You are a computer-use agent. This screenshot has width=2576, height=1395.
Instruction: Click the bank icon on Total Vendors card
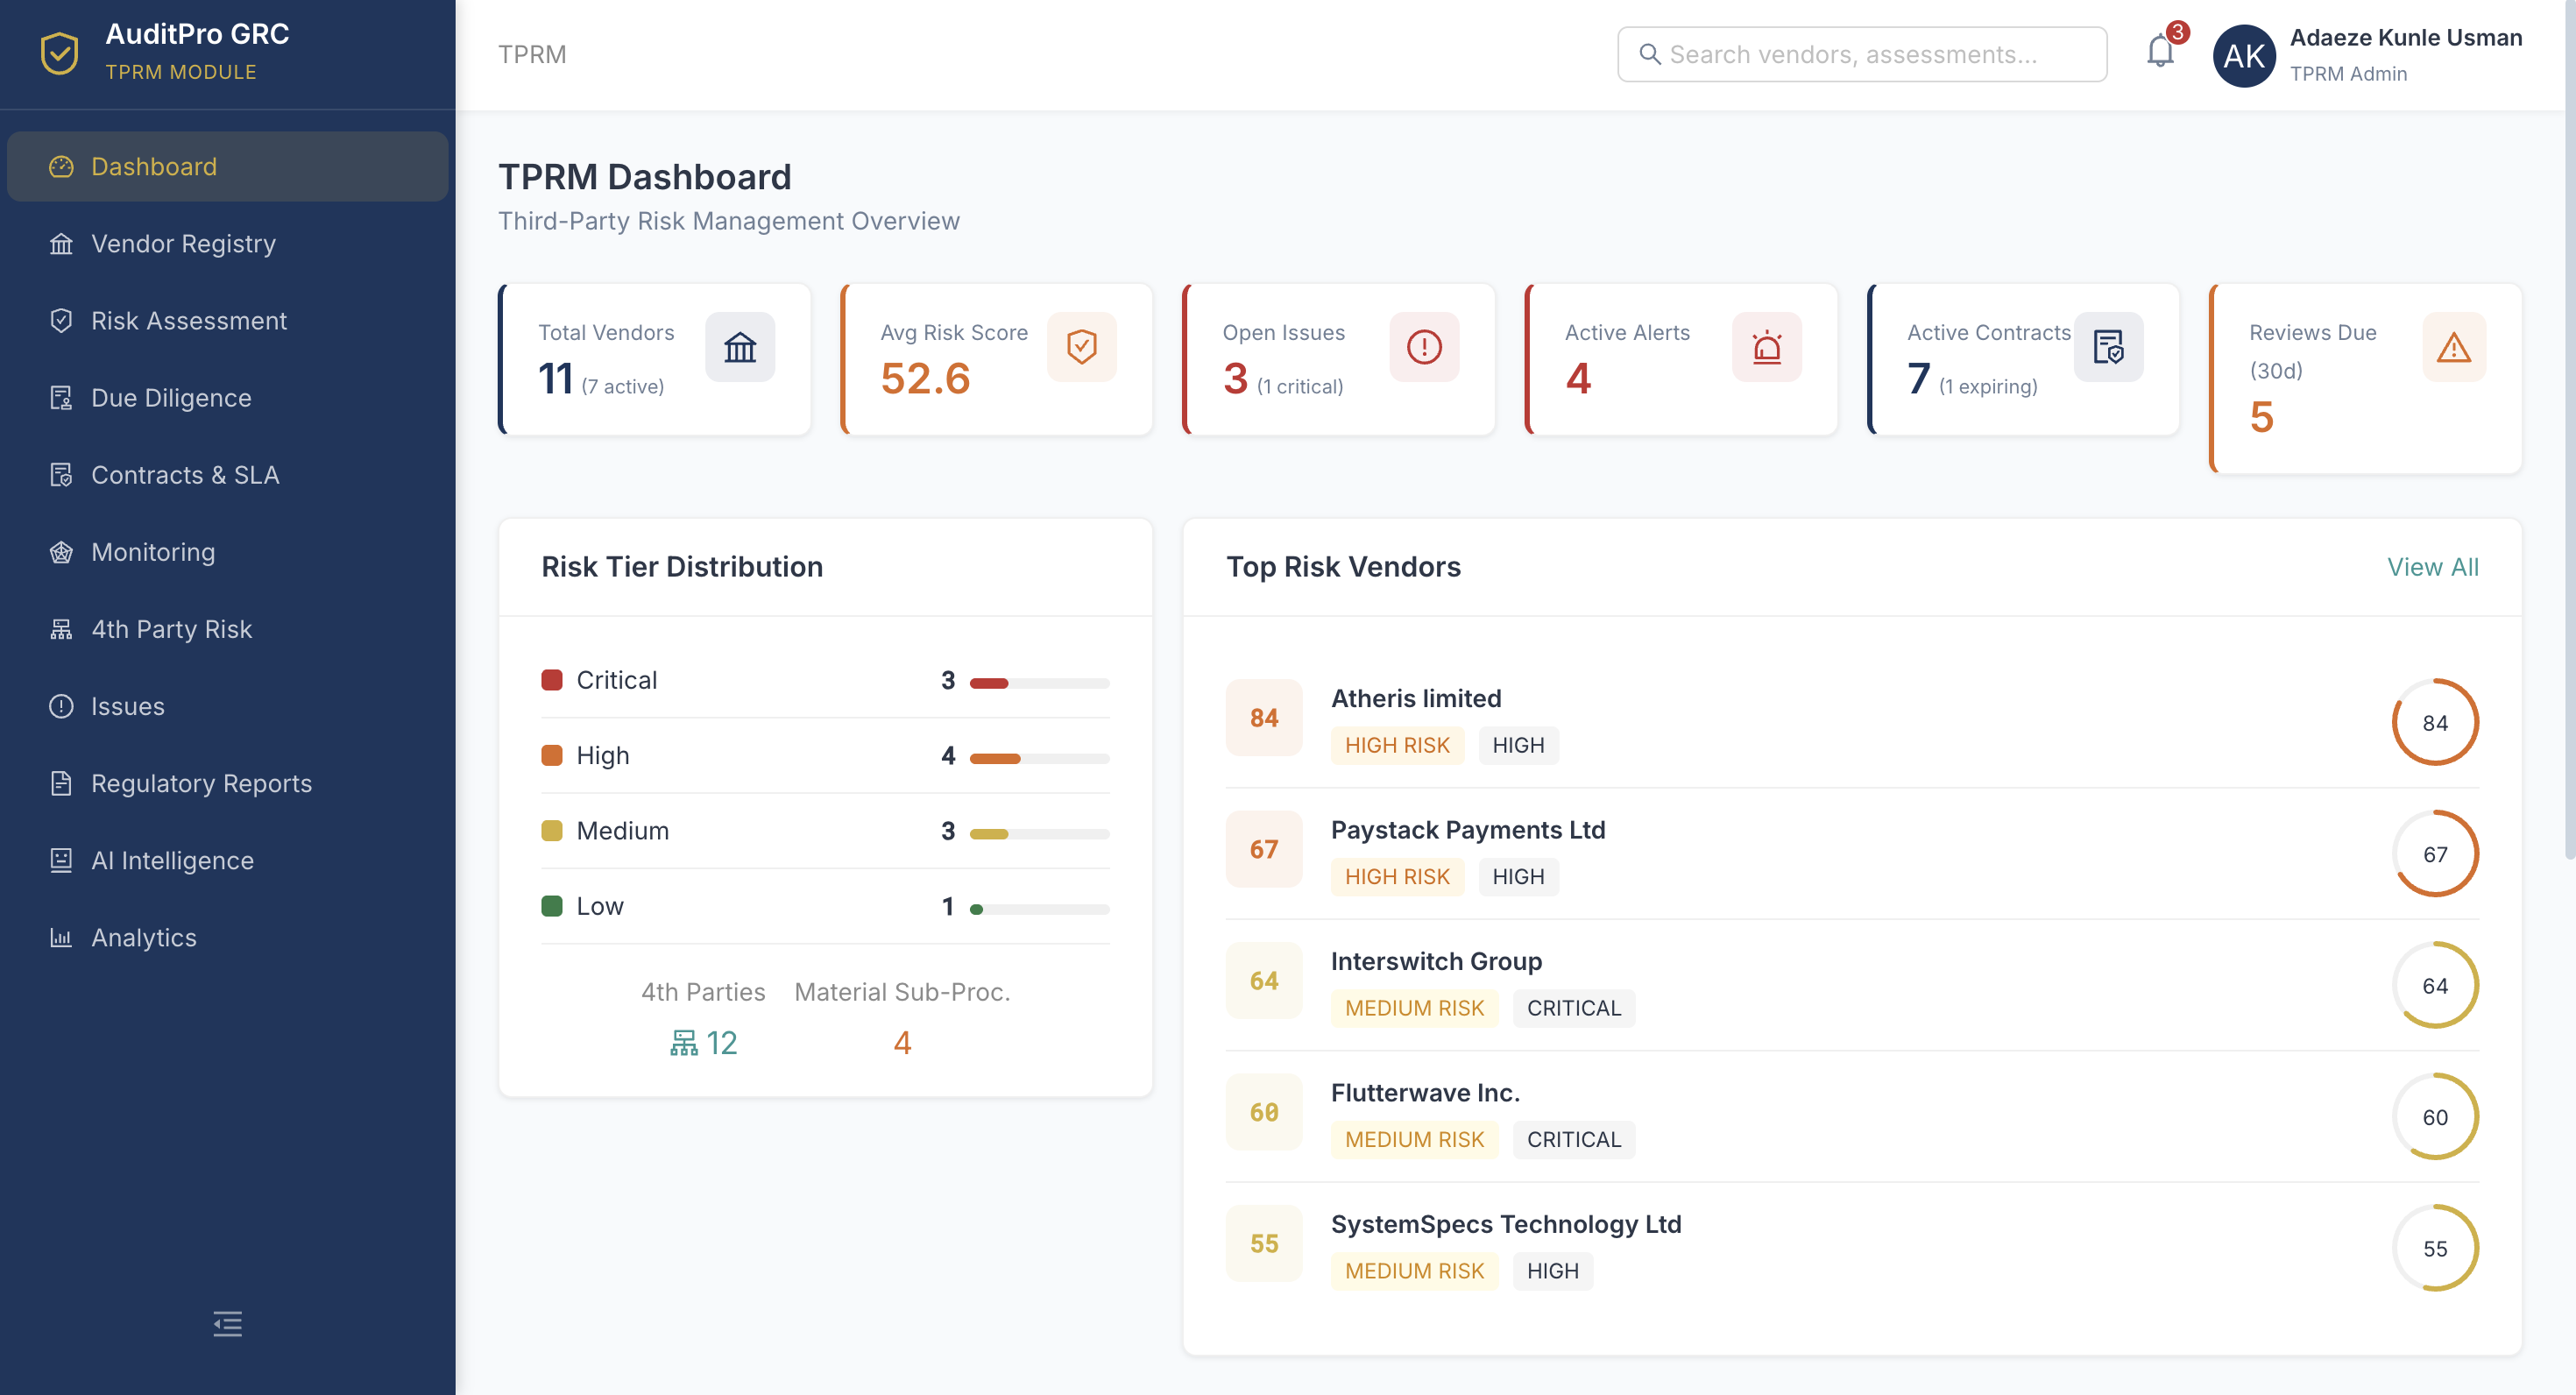tap(740, 347)
